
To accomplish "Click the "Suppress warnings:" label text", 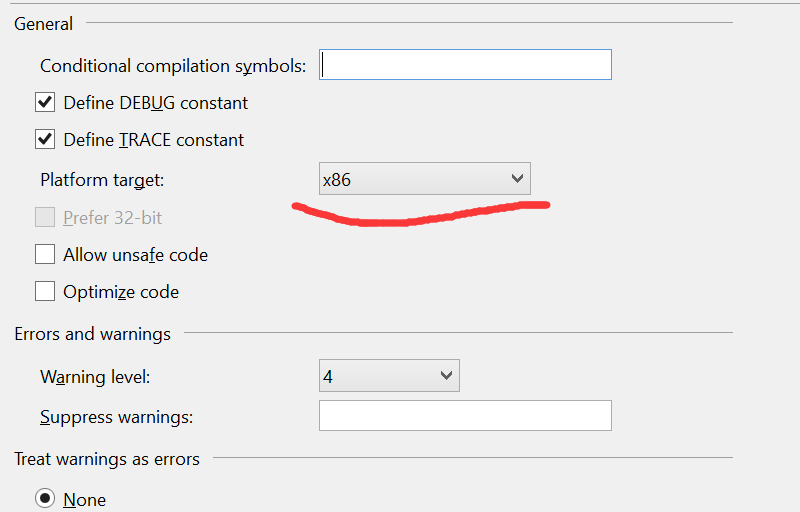I will click(116, 417).
